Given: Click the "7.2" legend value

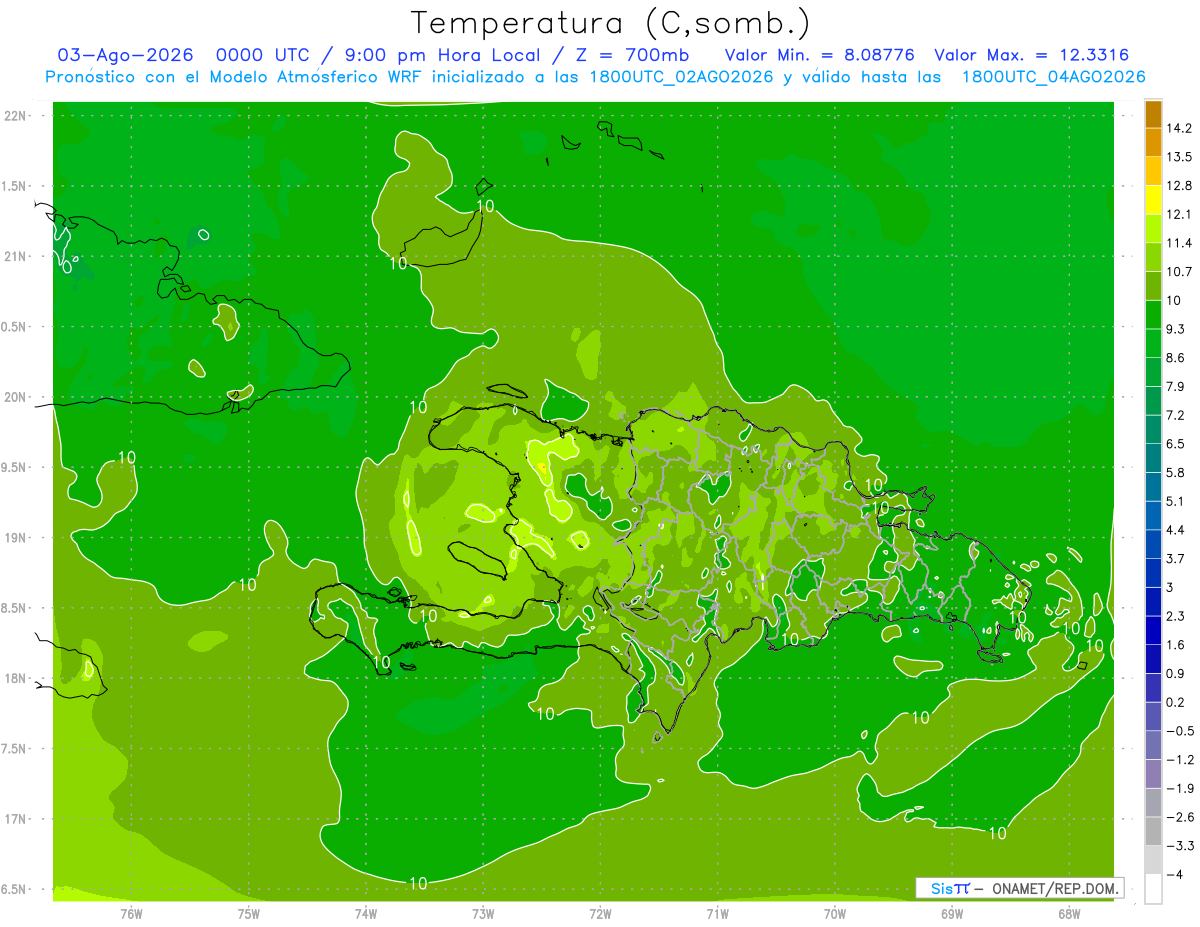Looking at the screenshot, I should click(1175, 415).
